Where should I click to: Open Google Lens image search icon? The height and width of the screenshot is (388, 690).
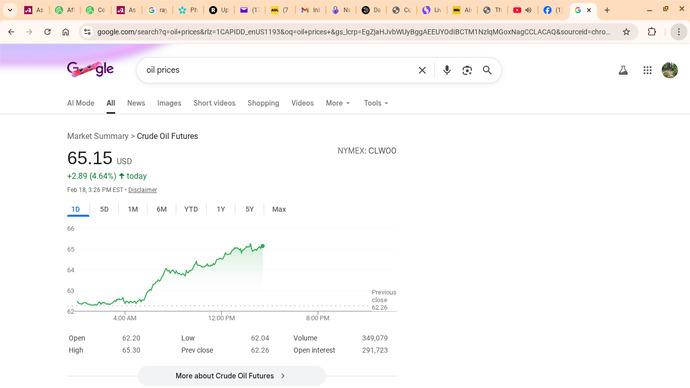pyautogui.click(x=467, y=70)
